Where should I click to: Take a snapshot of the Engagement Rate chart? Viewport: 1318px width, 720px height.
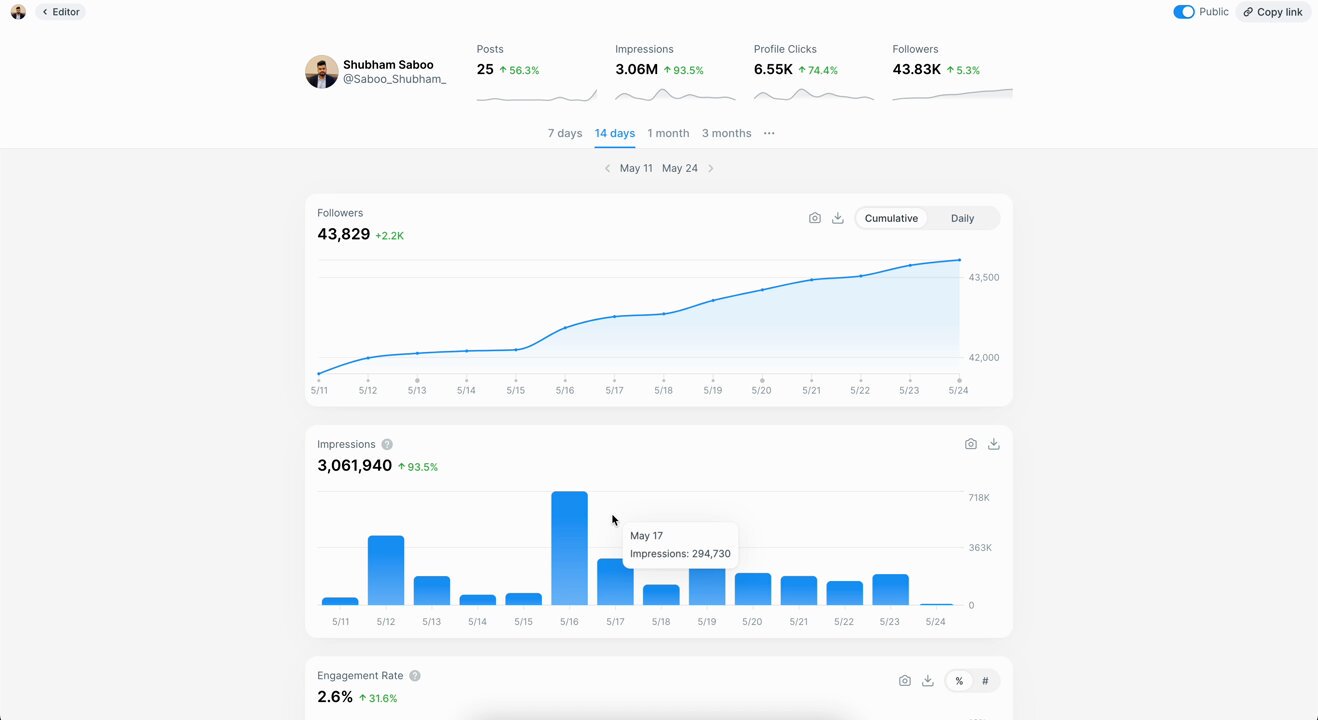pos(905,681)
